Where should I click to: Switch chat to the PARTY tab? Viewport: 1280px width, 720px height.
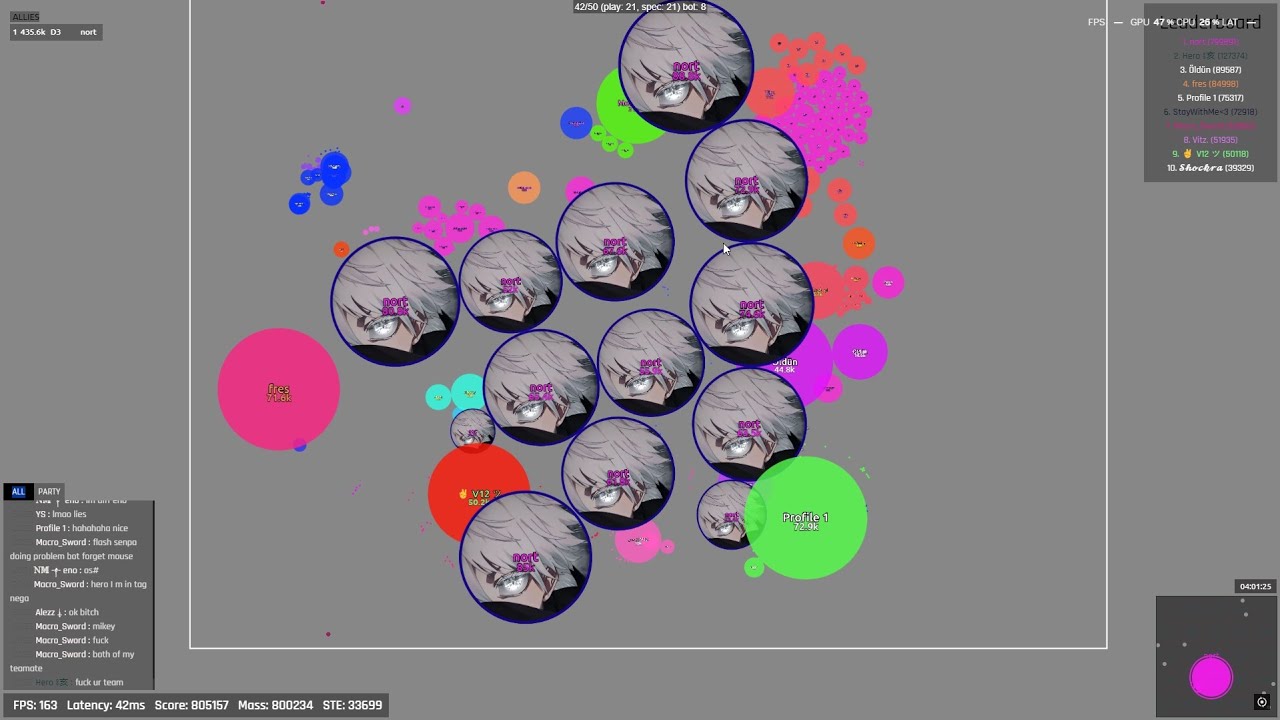click(x=49, y=492)
